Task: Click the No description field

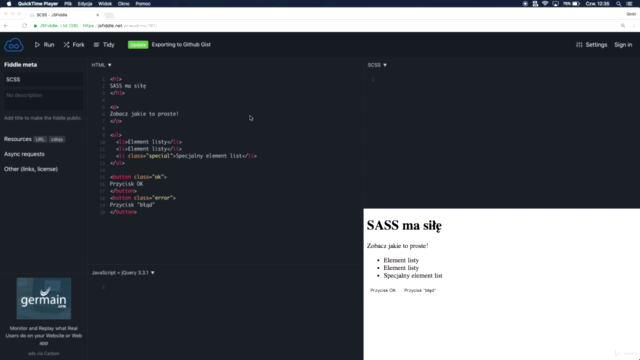Action: [43, 99]
